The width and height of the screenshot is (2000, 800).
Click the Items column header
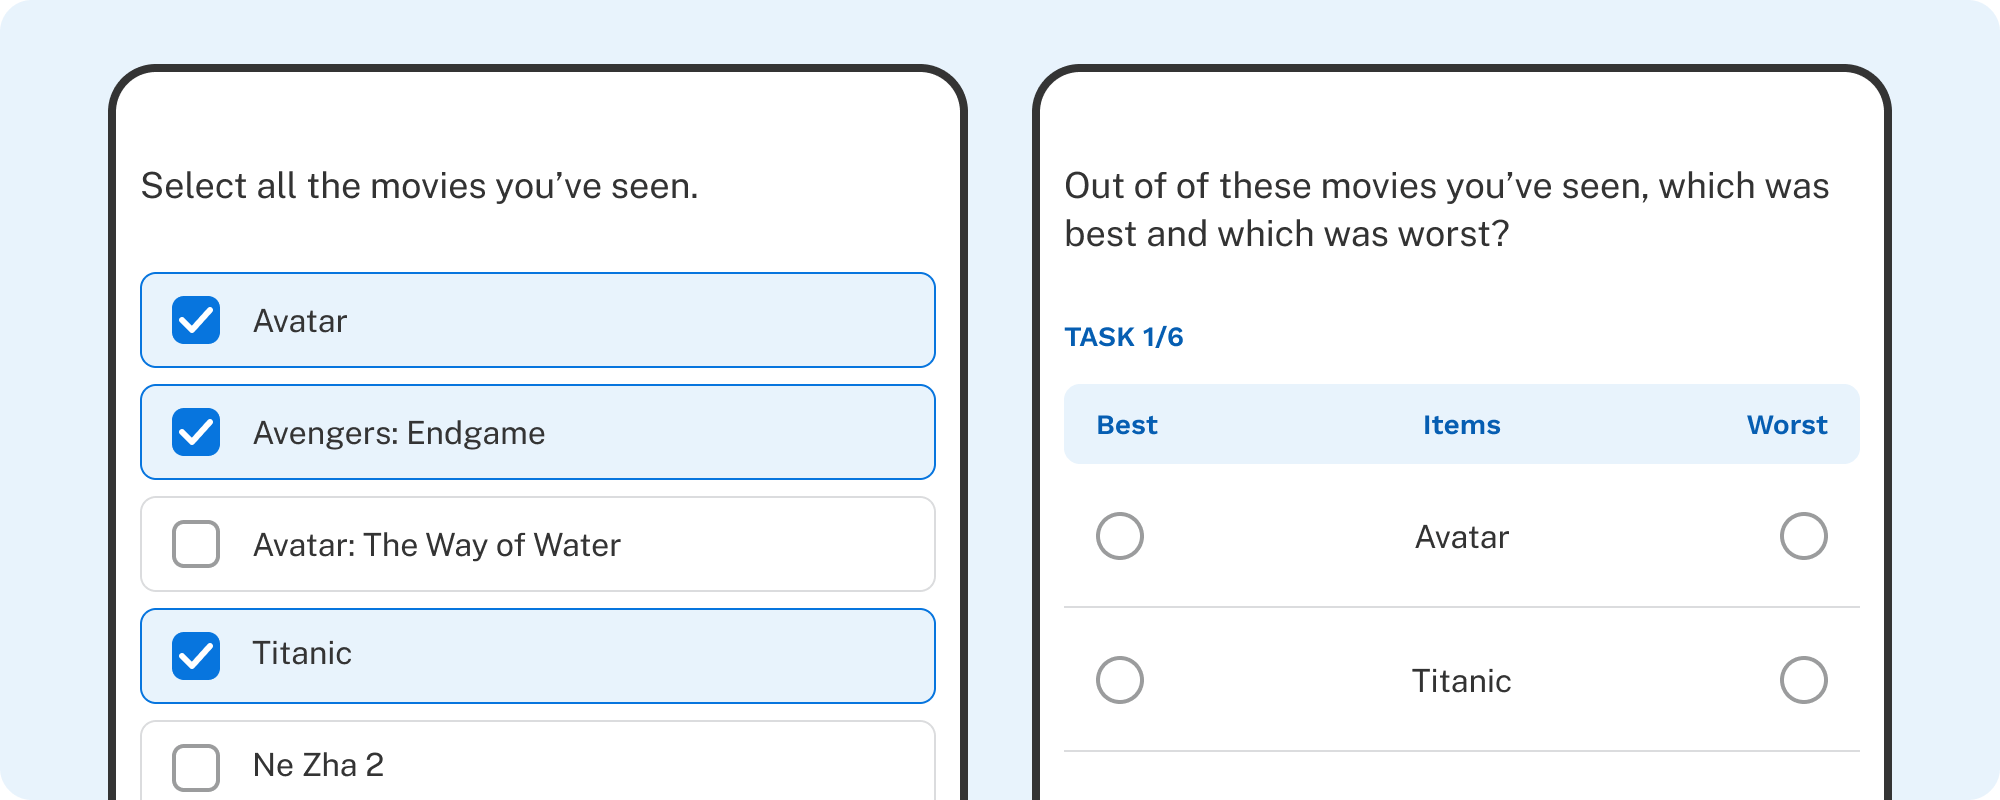click(1461, 424)
